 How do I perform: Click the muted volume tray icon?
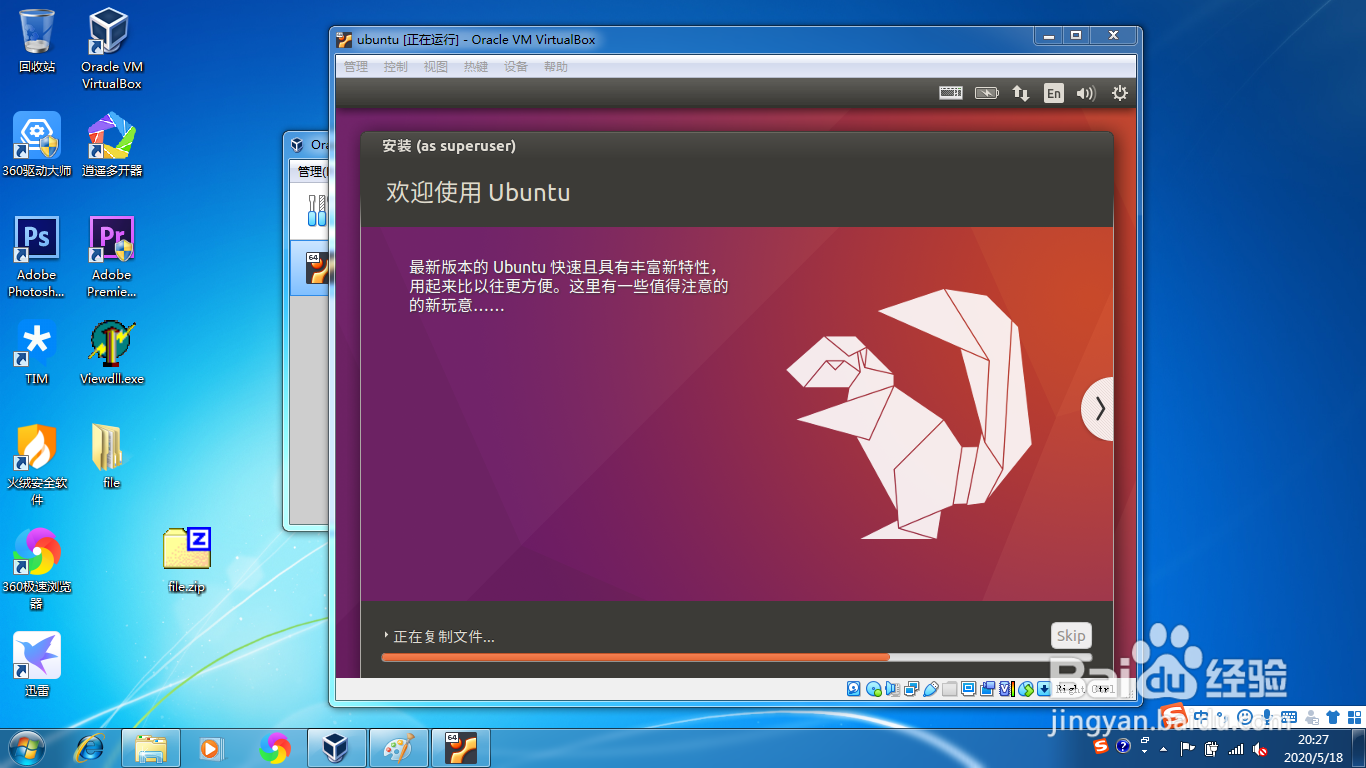pyautogui.click(x=1260, y=748)
